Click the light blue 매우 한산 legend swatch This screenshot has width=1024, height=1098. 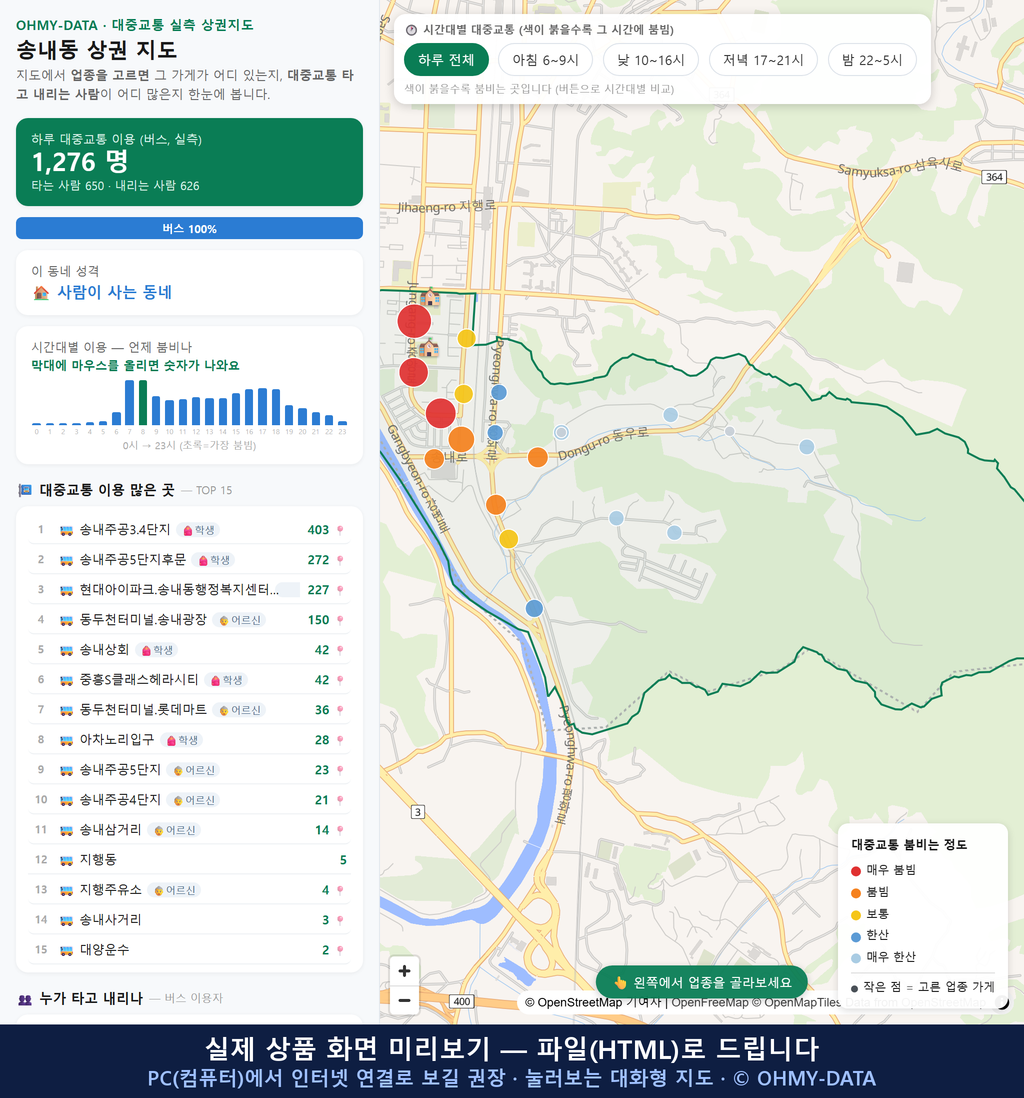[855, 958]
